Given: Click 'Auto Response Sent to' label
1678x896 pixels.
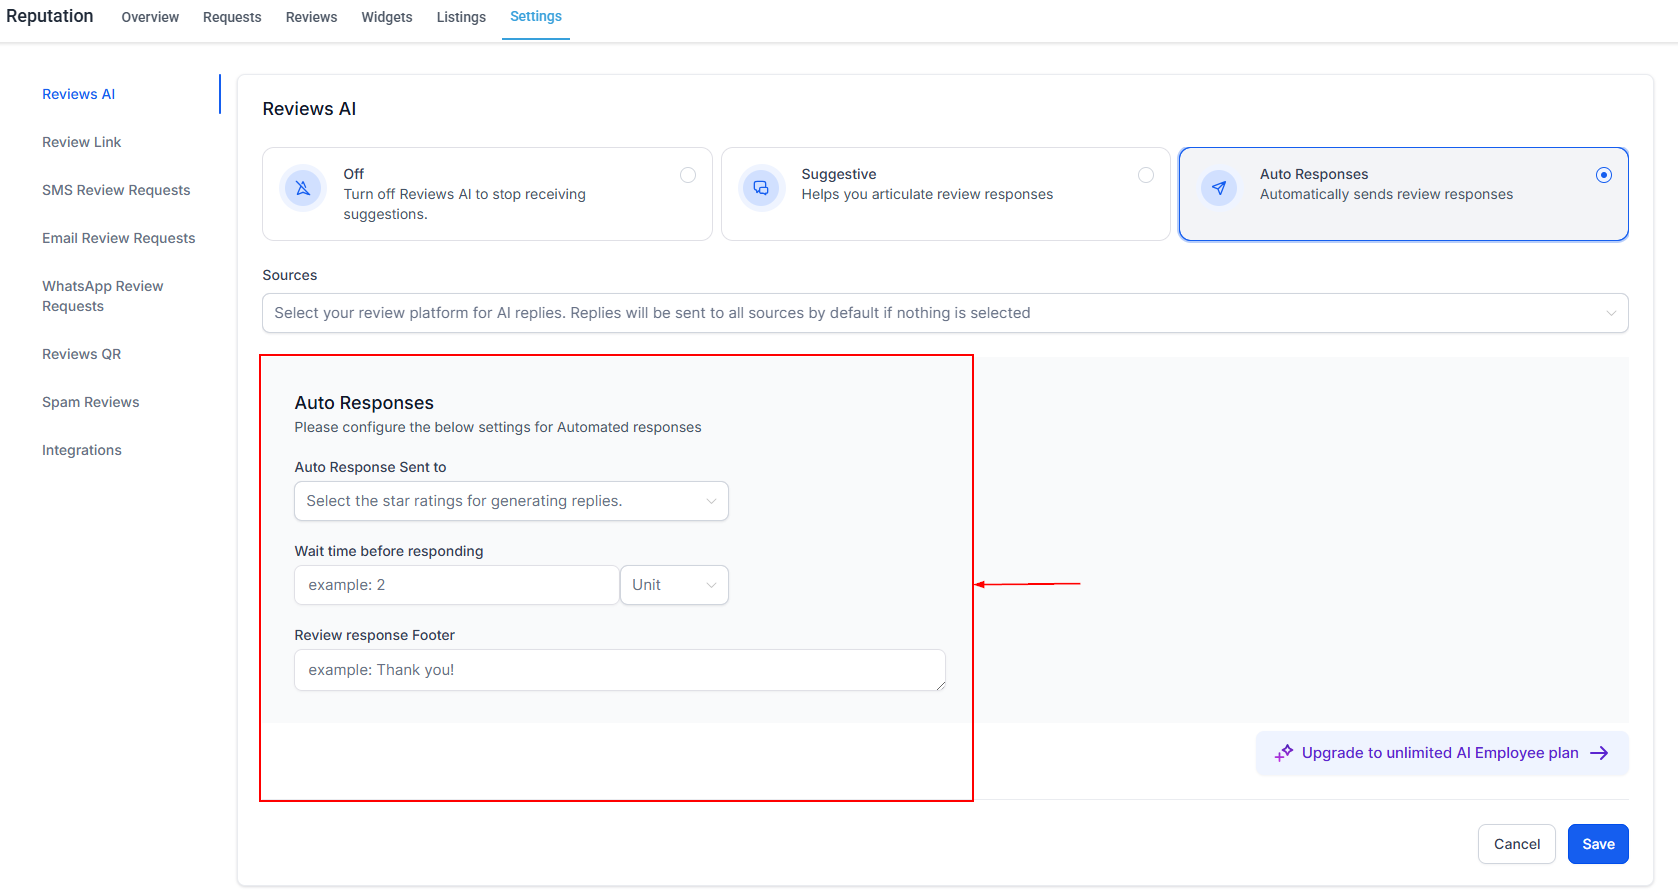Looking at the screenshot, I should point(371,467).
